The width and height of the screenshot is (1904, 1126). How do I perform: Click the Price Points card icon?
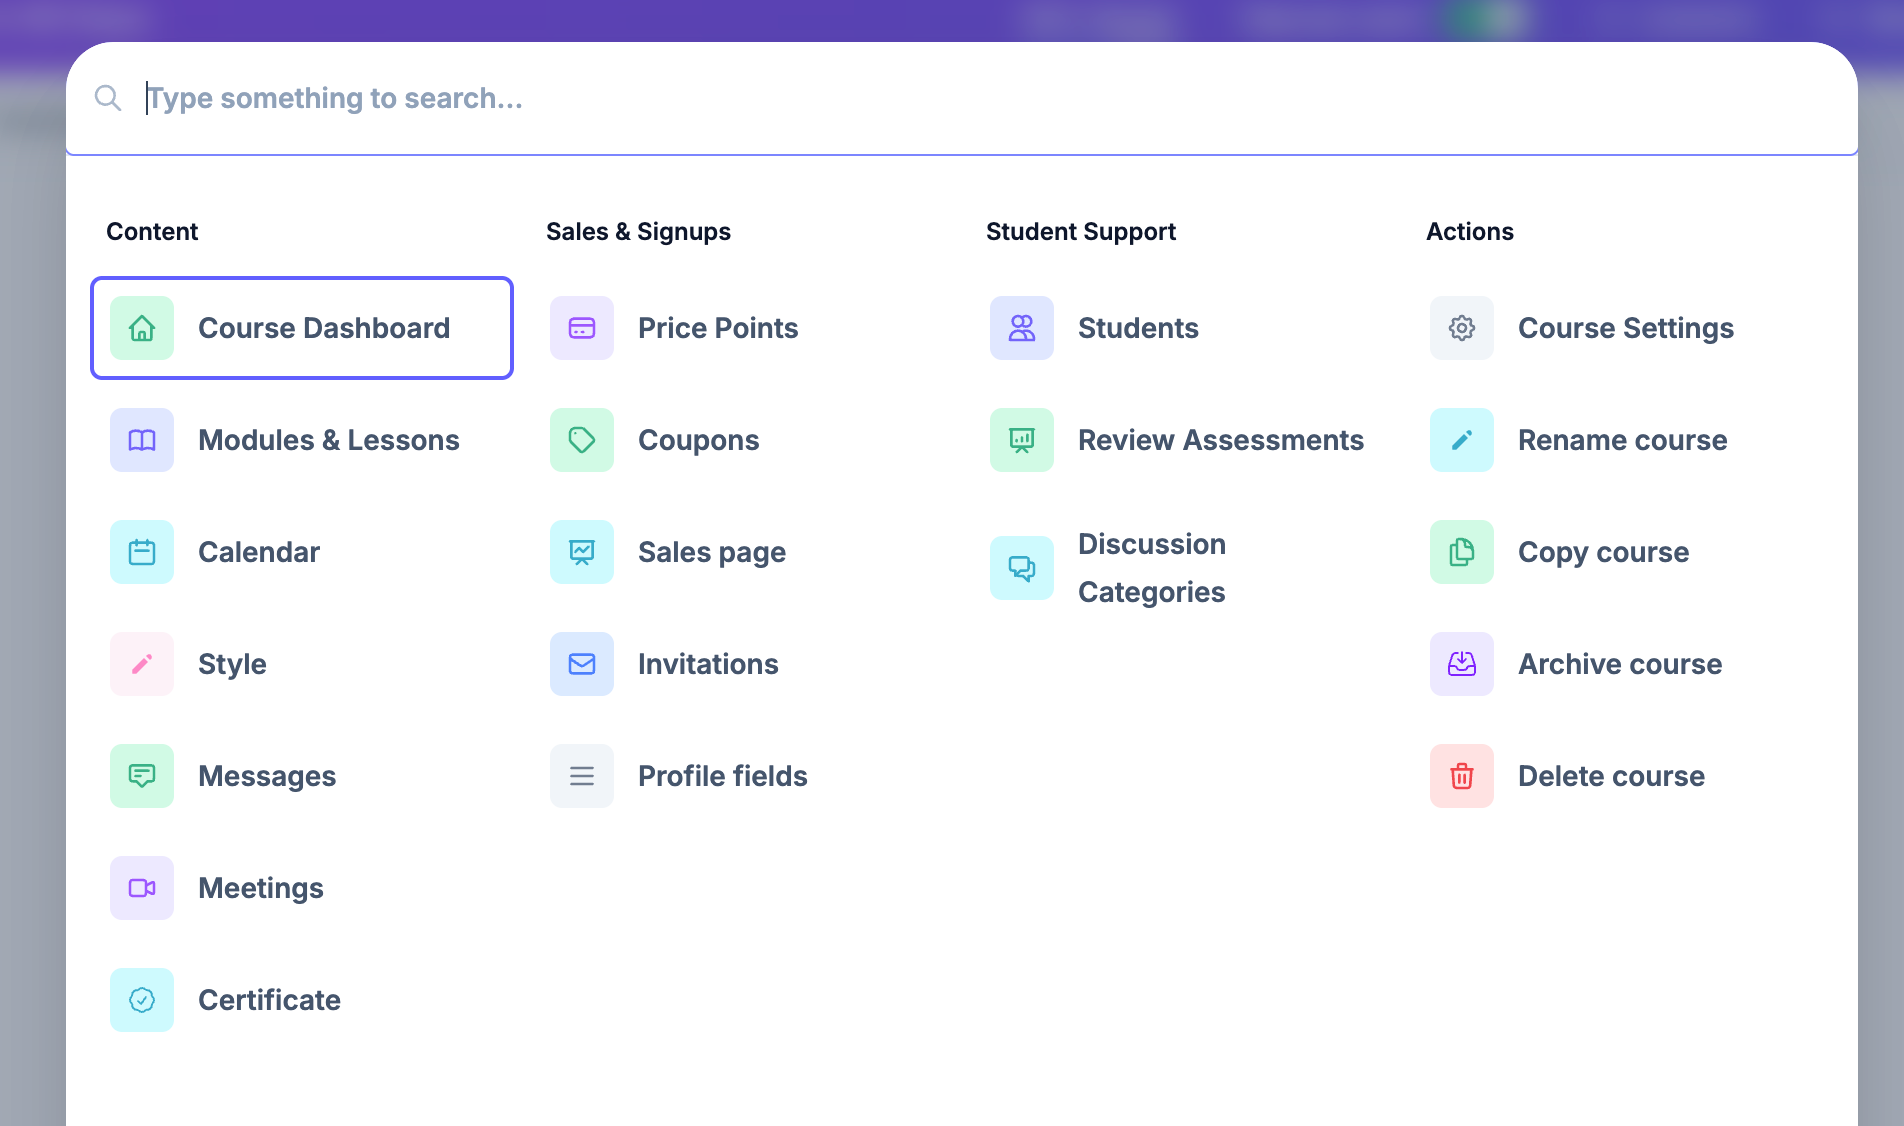[x=581, y=328]
